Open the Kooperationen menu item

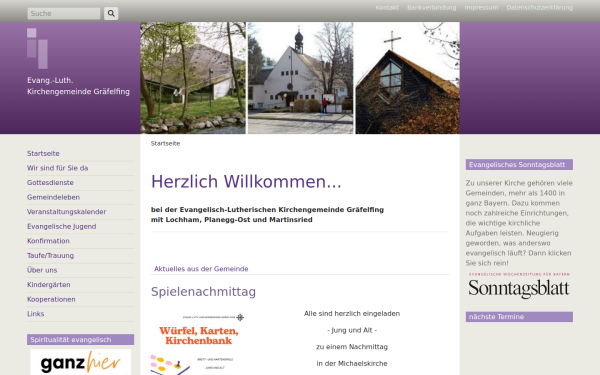(x=51, y=299)
